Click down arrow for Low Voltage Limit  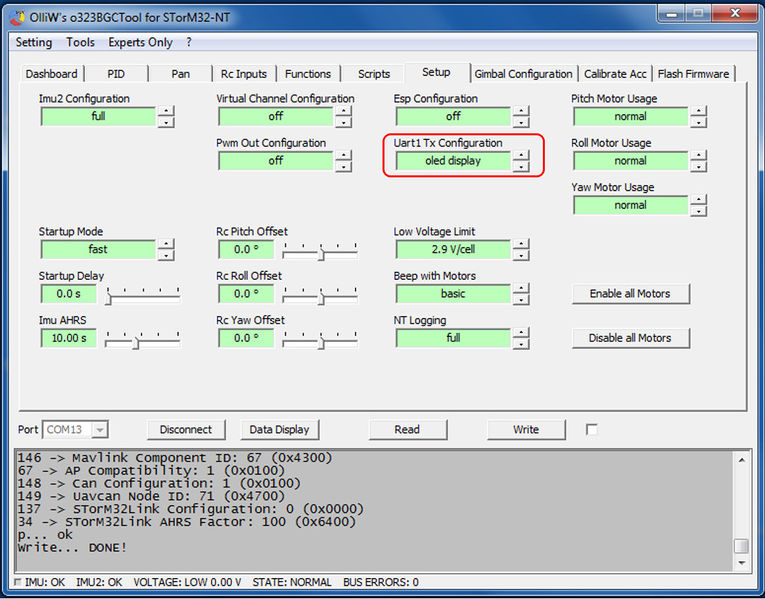(x=520, y=255)
